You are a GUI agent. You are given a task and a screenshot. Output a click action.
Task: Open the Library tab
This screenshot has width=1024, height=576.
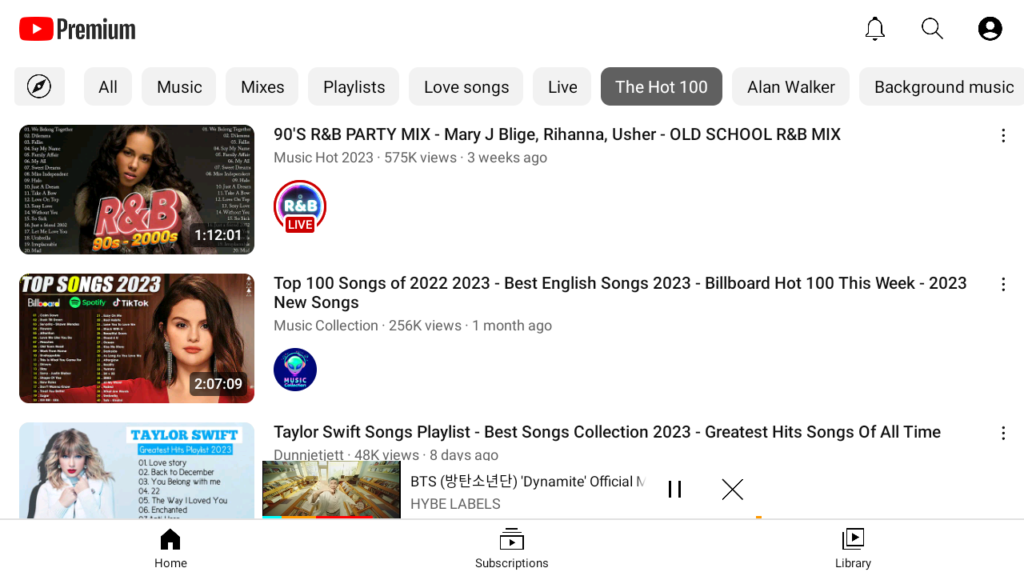(x=853, y=549)
